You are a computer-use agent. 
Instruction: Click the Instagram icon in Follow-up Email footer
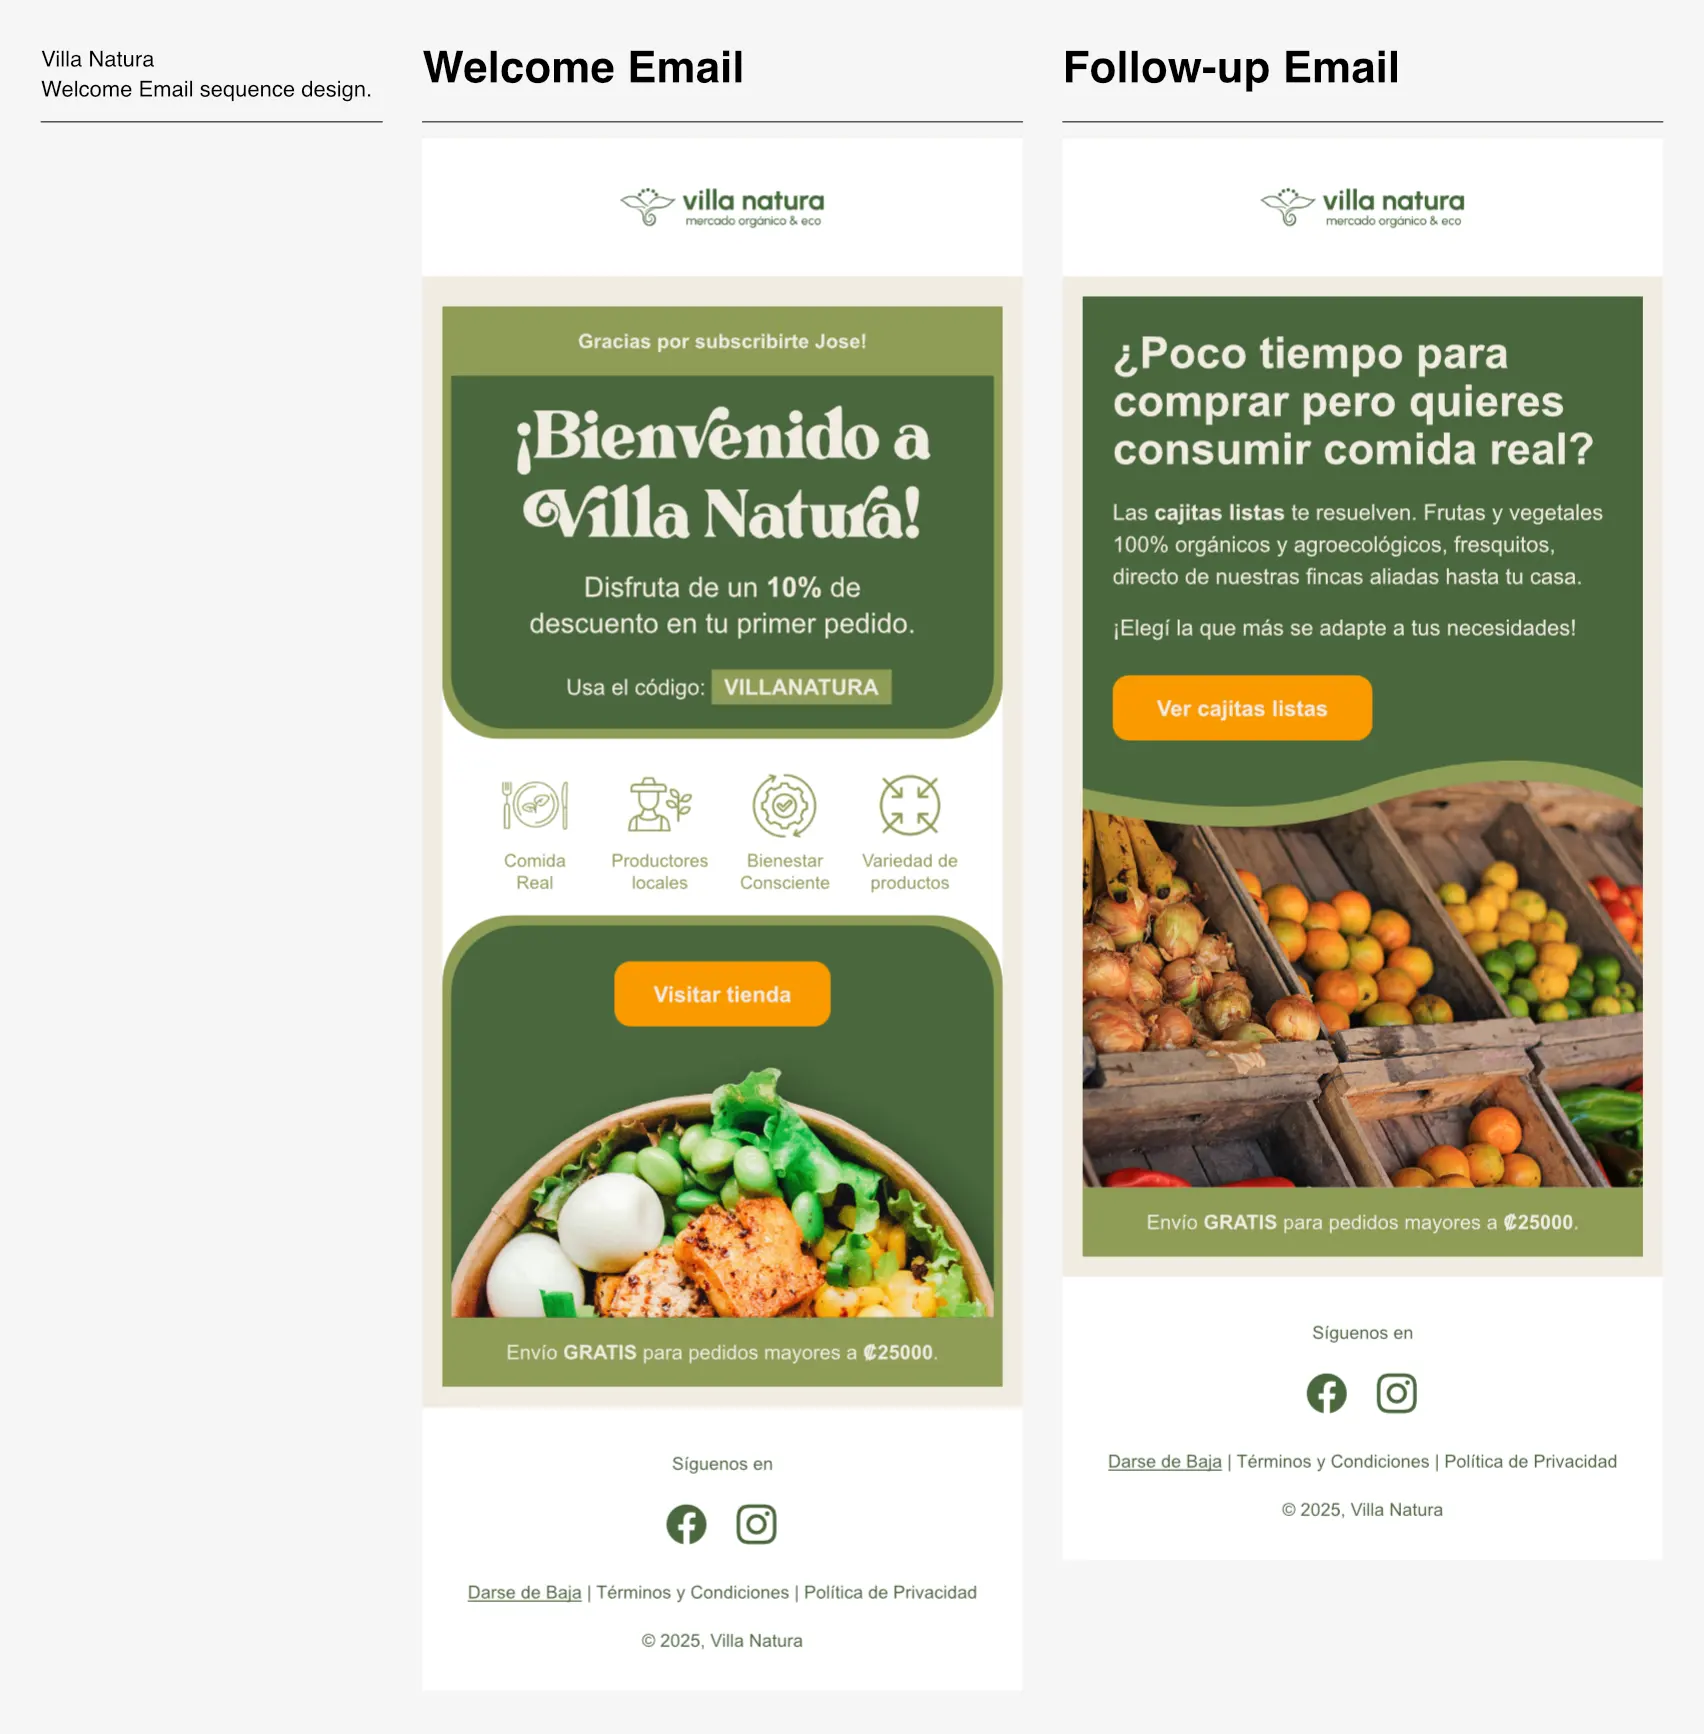click(x=1396, y=1393)
